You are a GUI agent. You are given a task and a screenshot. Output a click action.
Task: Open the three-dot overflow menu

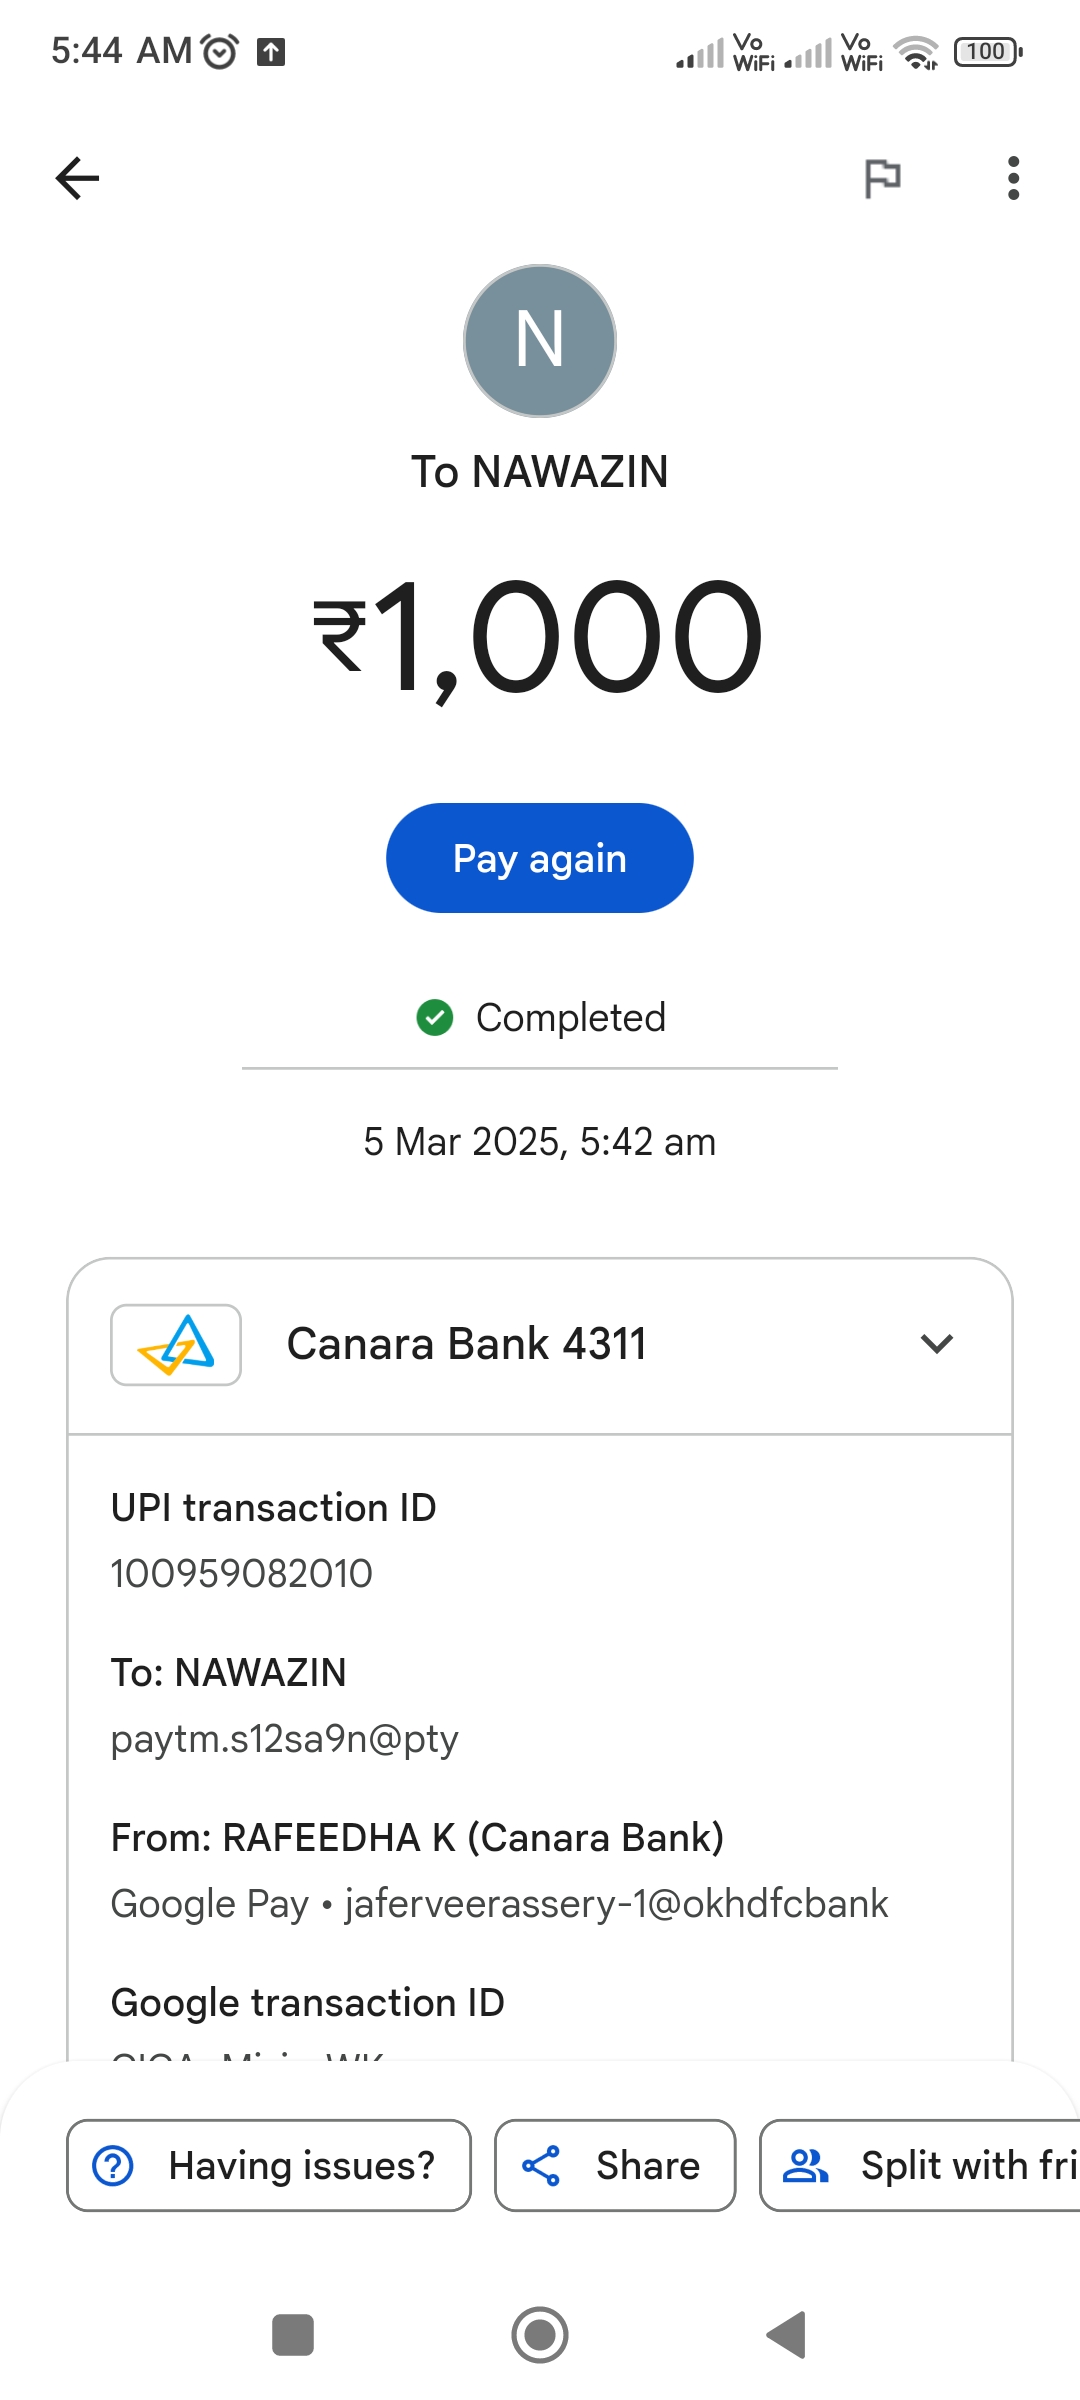pyautogui.click(x=1013, y=179)
